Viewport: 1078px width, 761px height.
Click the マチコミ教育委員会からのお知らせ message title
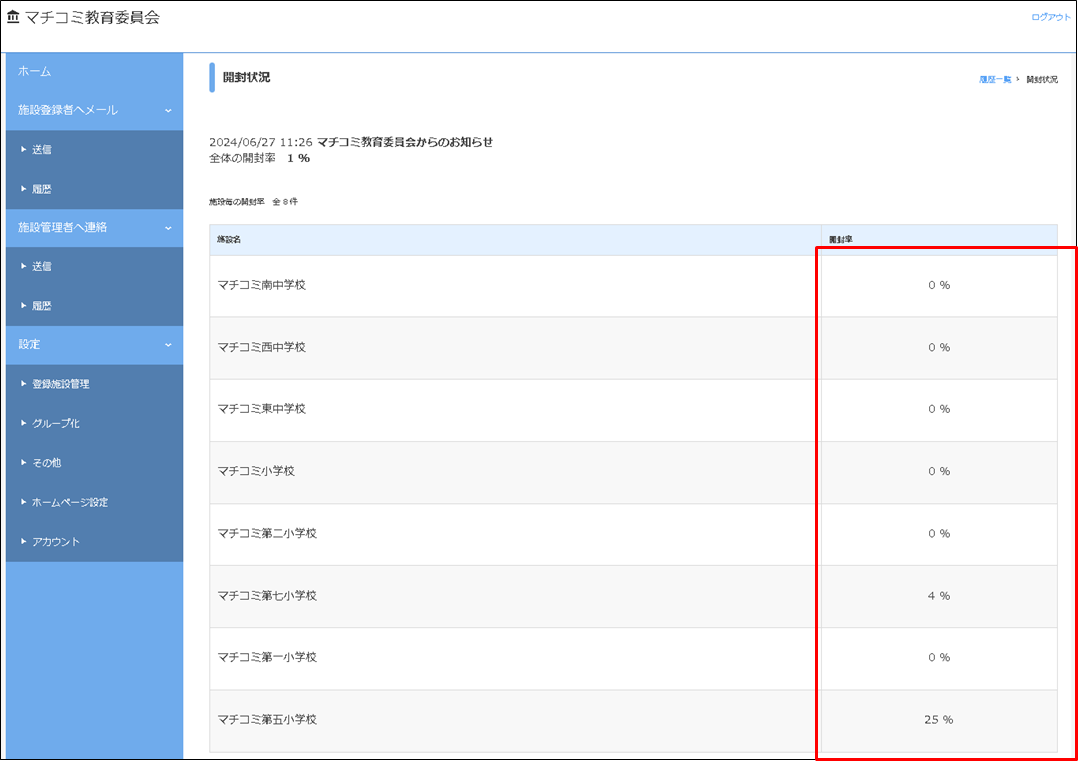[405, 142]
